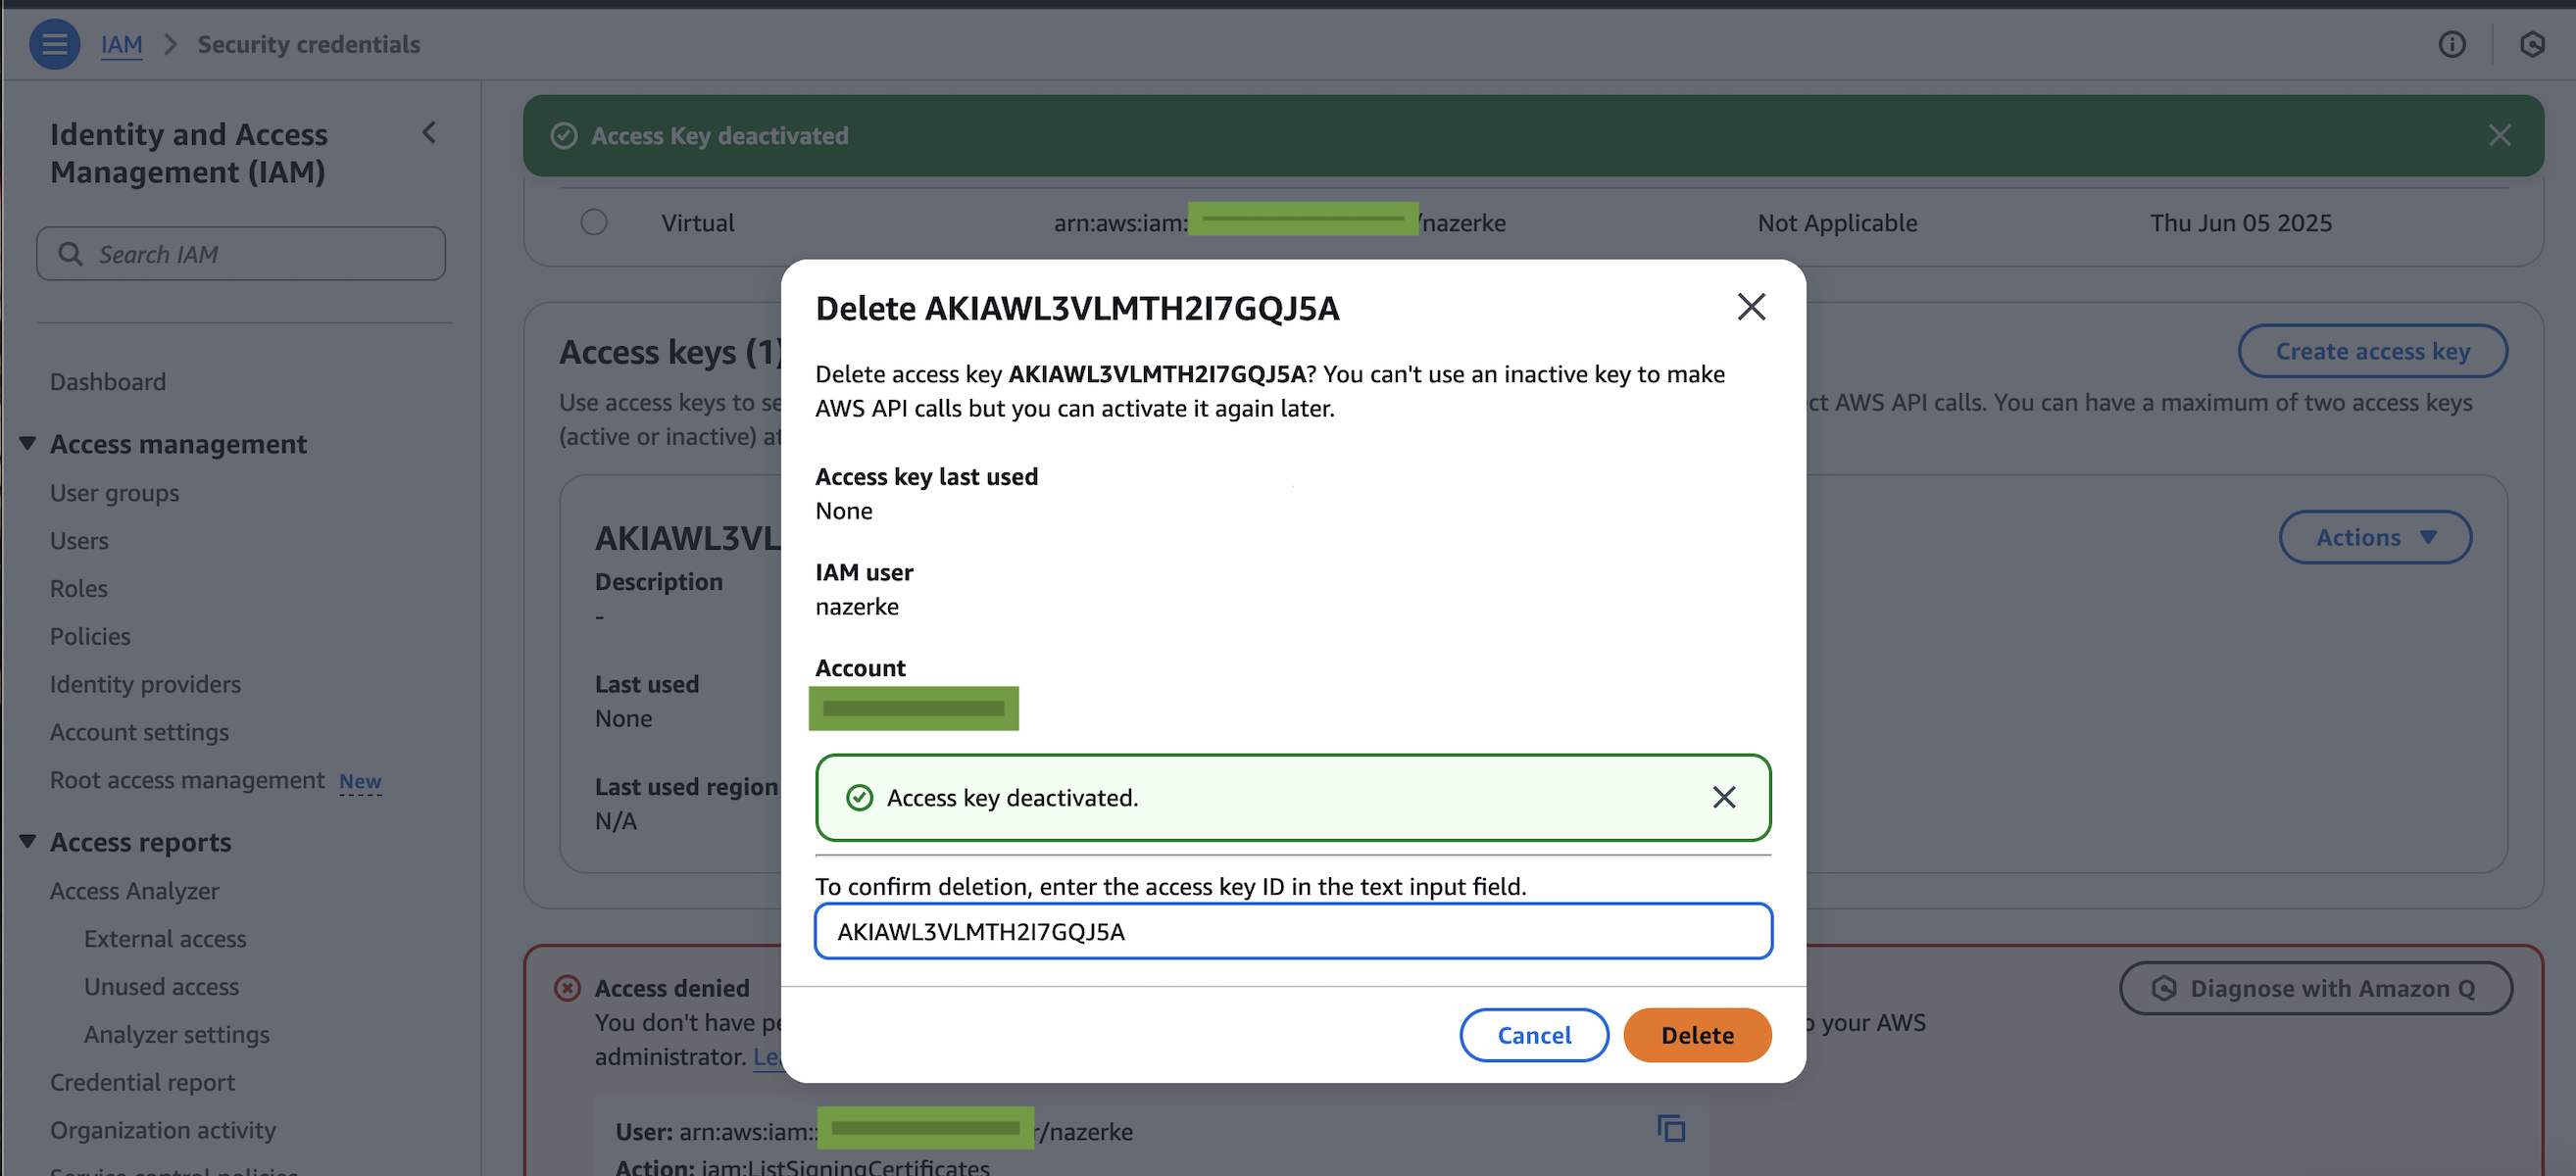Screen dimensions: 2576x1176
Task: Click the 'Thu Jun 05 2025' date cell
Action: point(2241,222)
